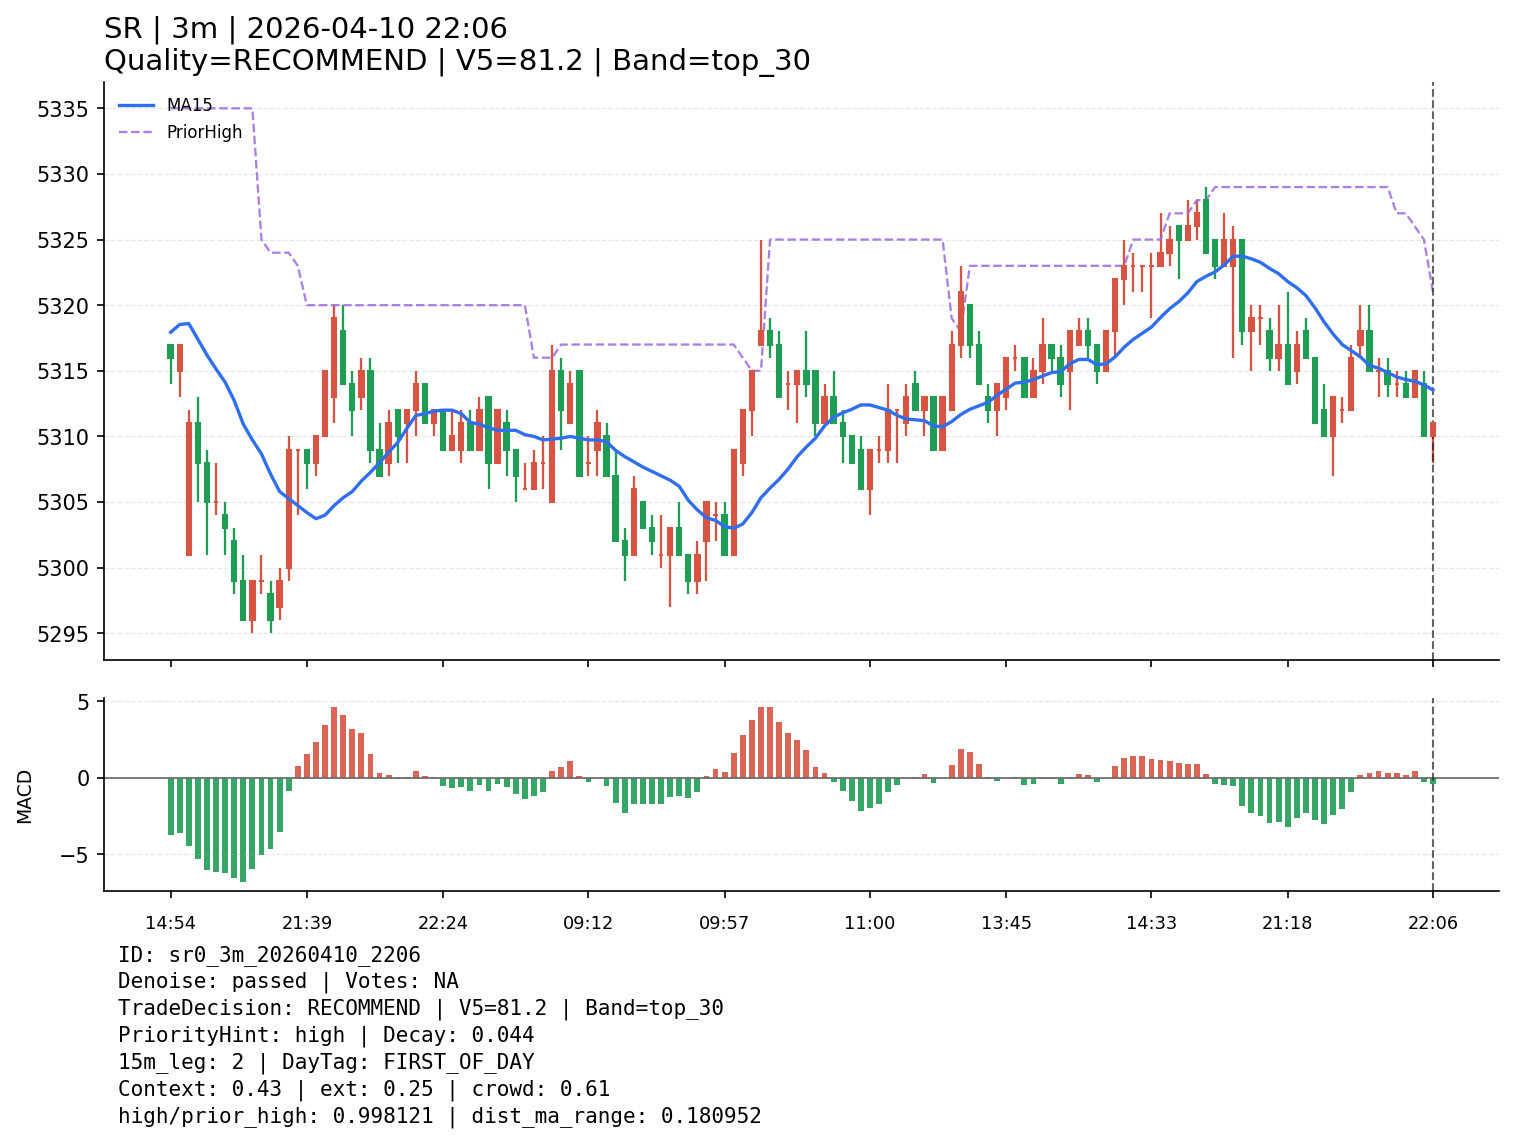Click the blue MA15 legend line sample
Viewport: 1514px width, 1143px height.
pos(137,105)
